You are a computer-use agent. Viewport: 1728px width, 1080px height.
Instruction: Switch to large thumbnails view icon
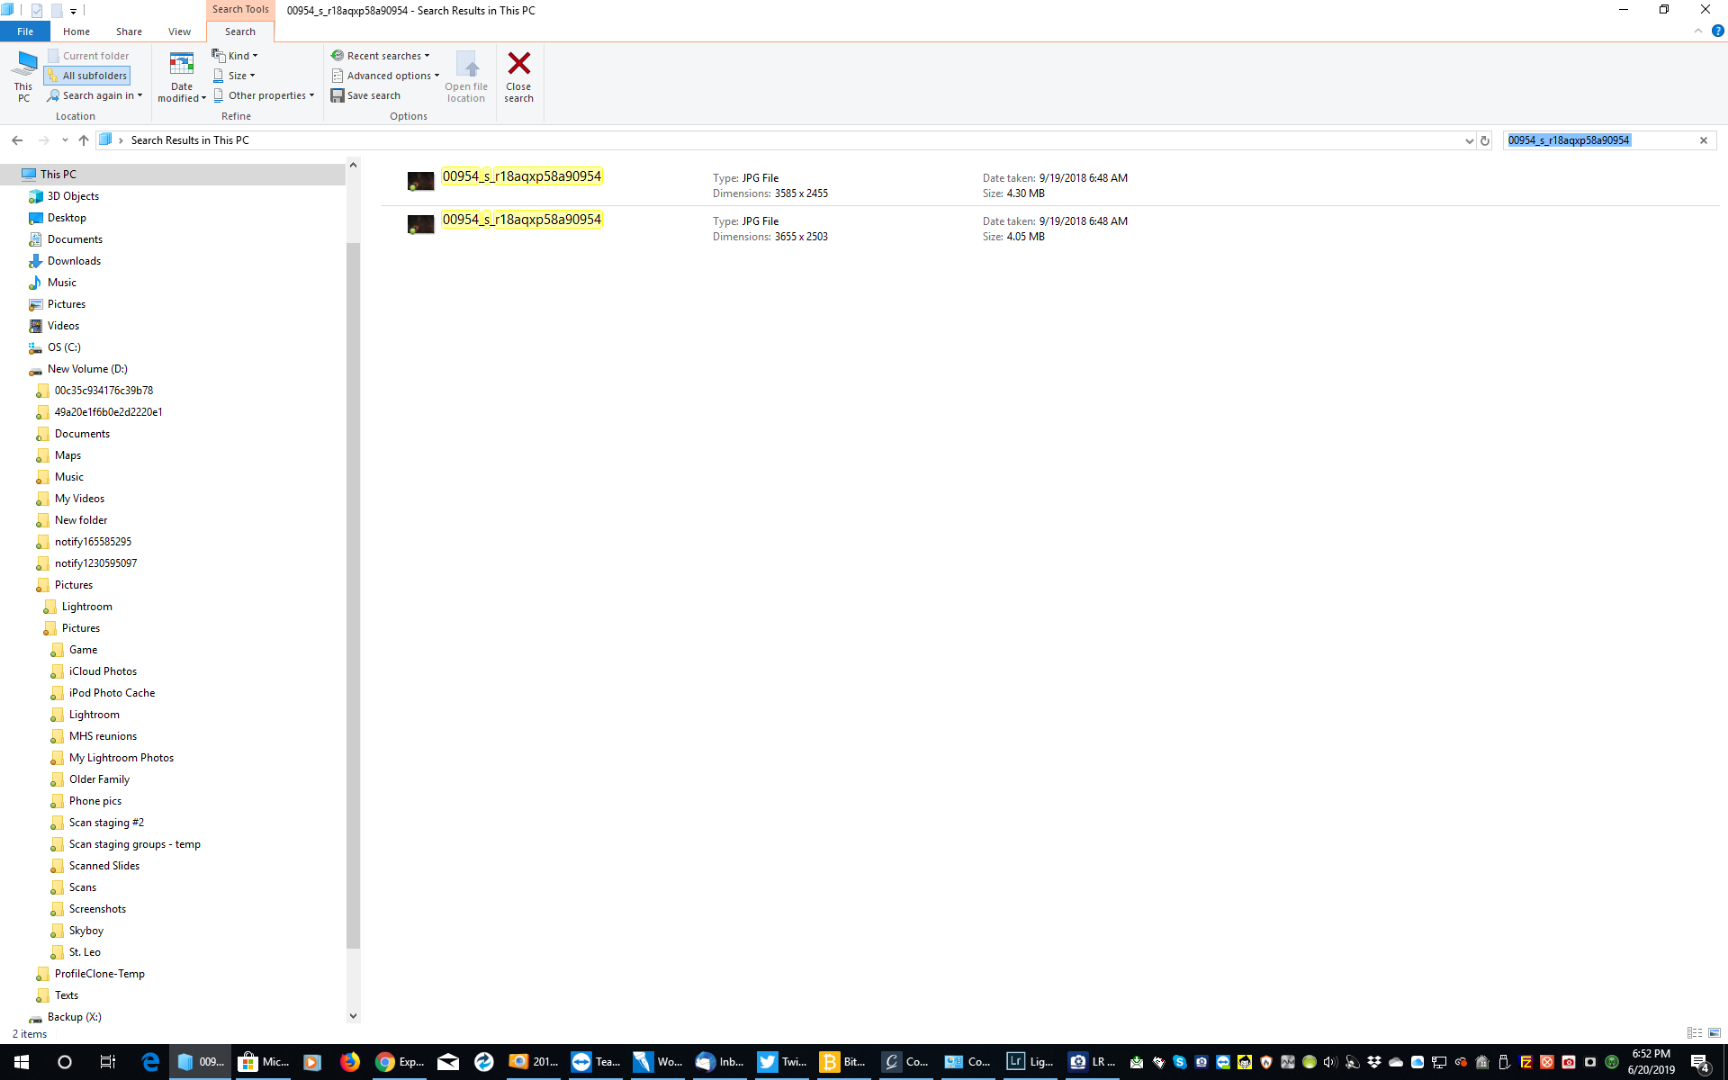1714,1033
